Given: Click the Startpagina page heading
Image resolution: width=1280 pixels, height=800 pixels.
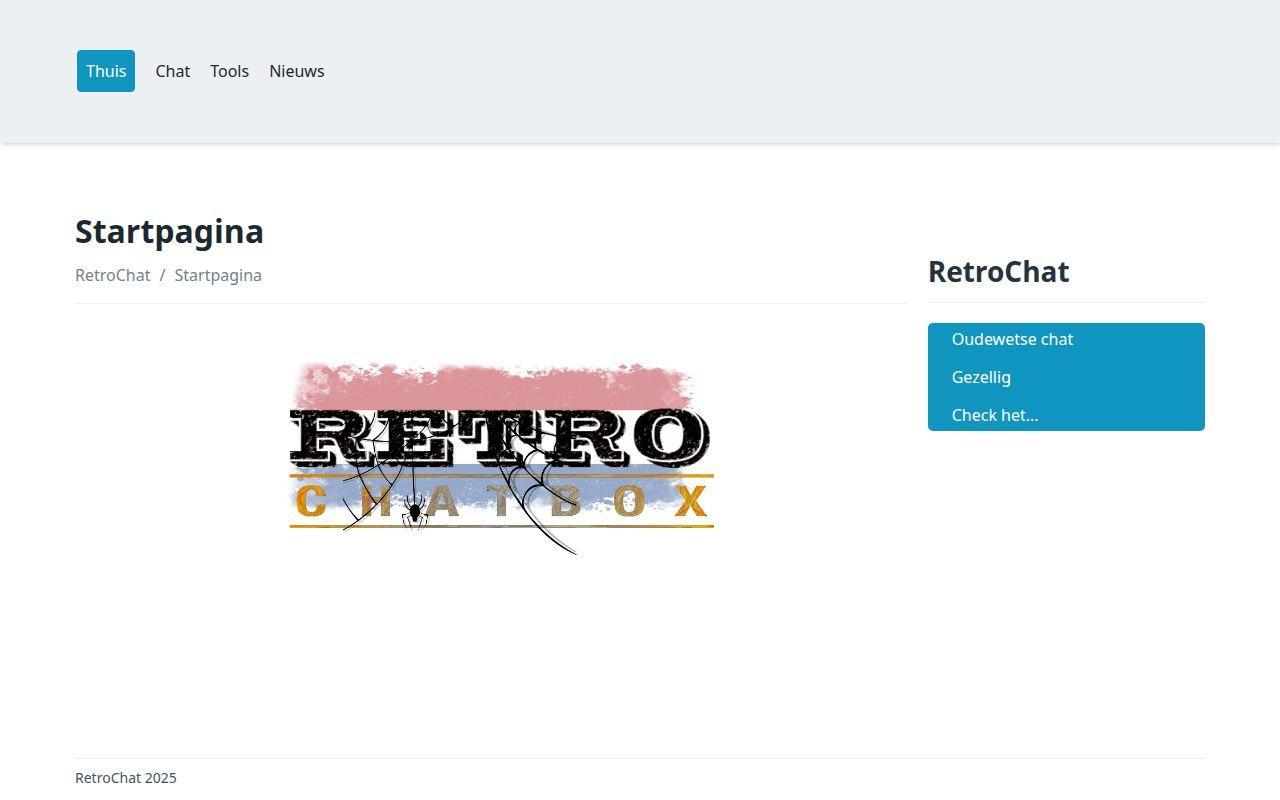Looking at the screenshot, I should 170,231.
